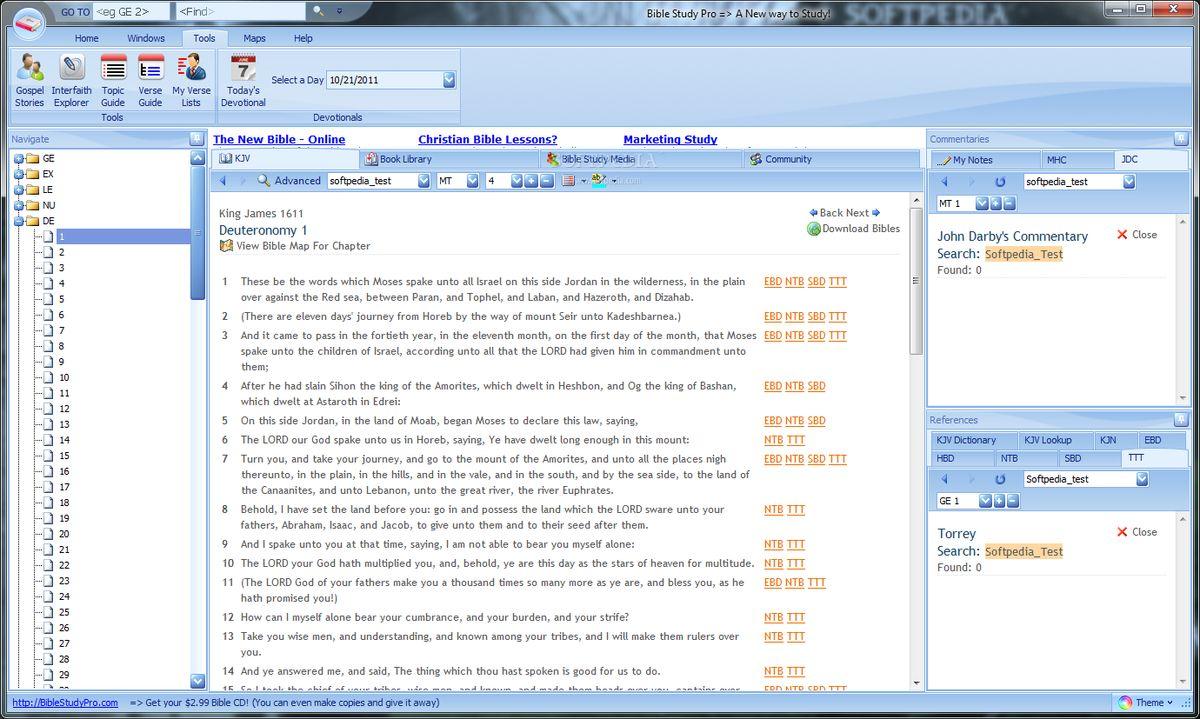This screenshot has height=719, width=1200.
Task: Open Gospel Stories tool
Action: click(30, 80)
